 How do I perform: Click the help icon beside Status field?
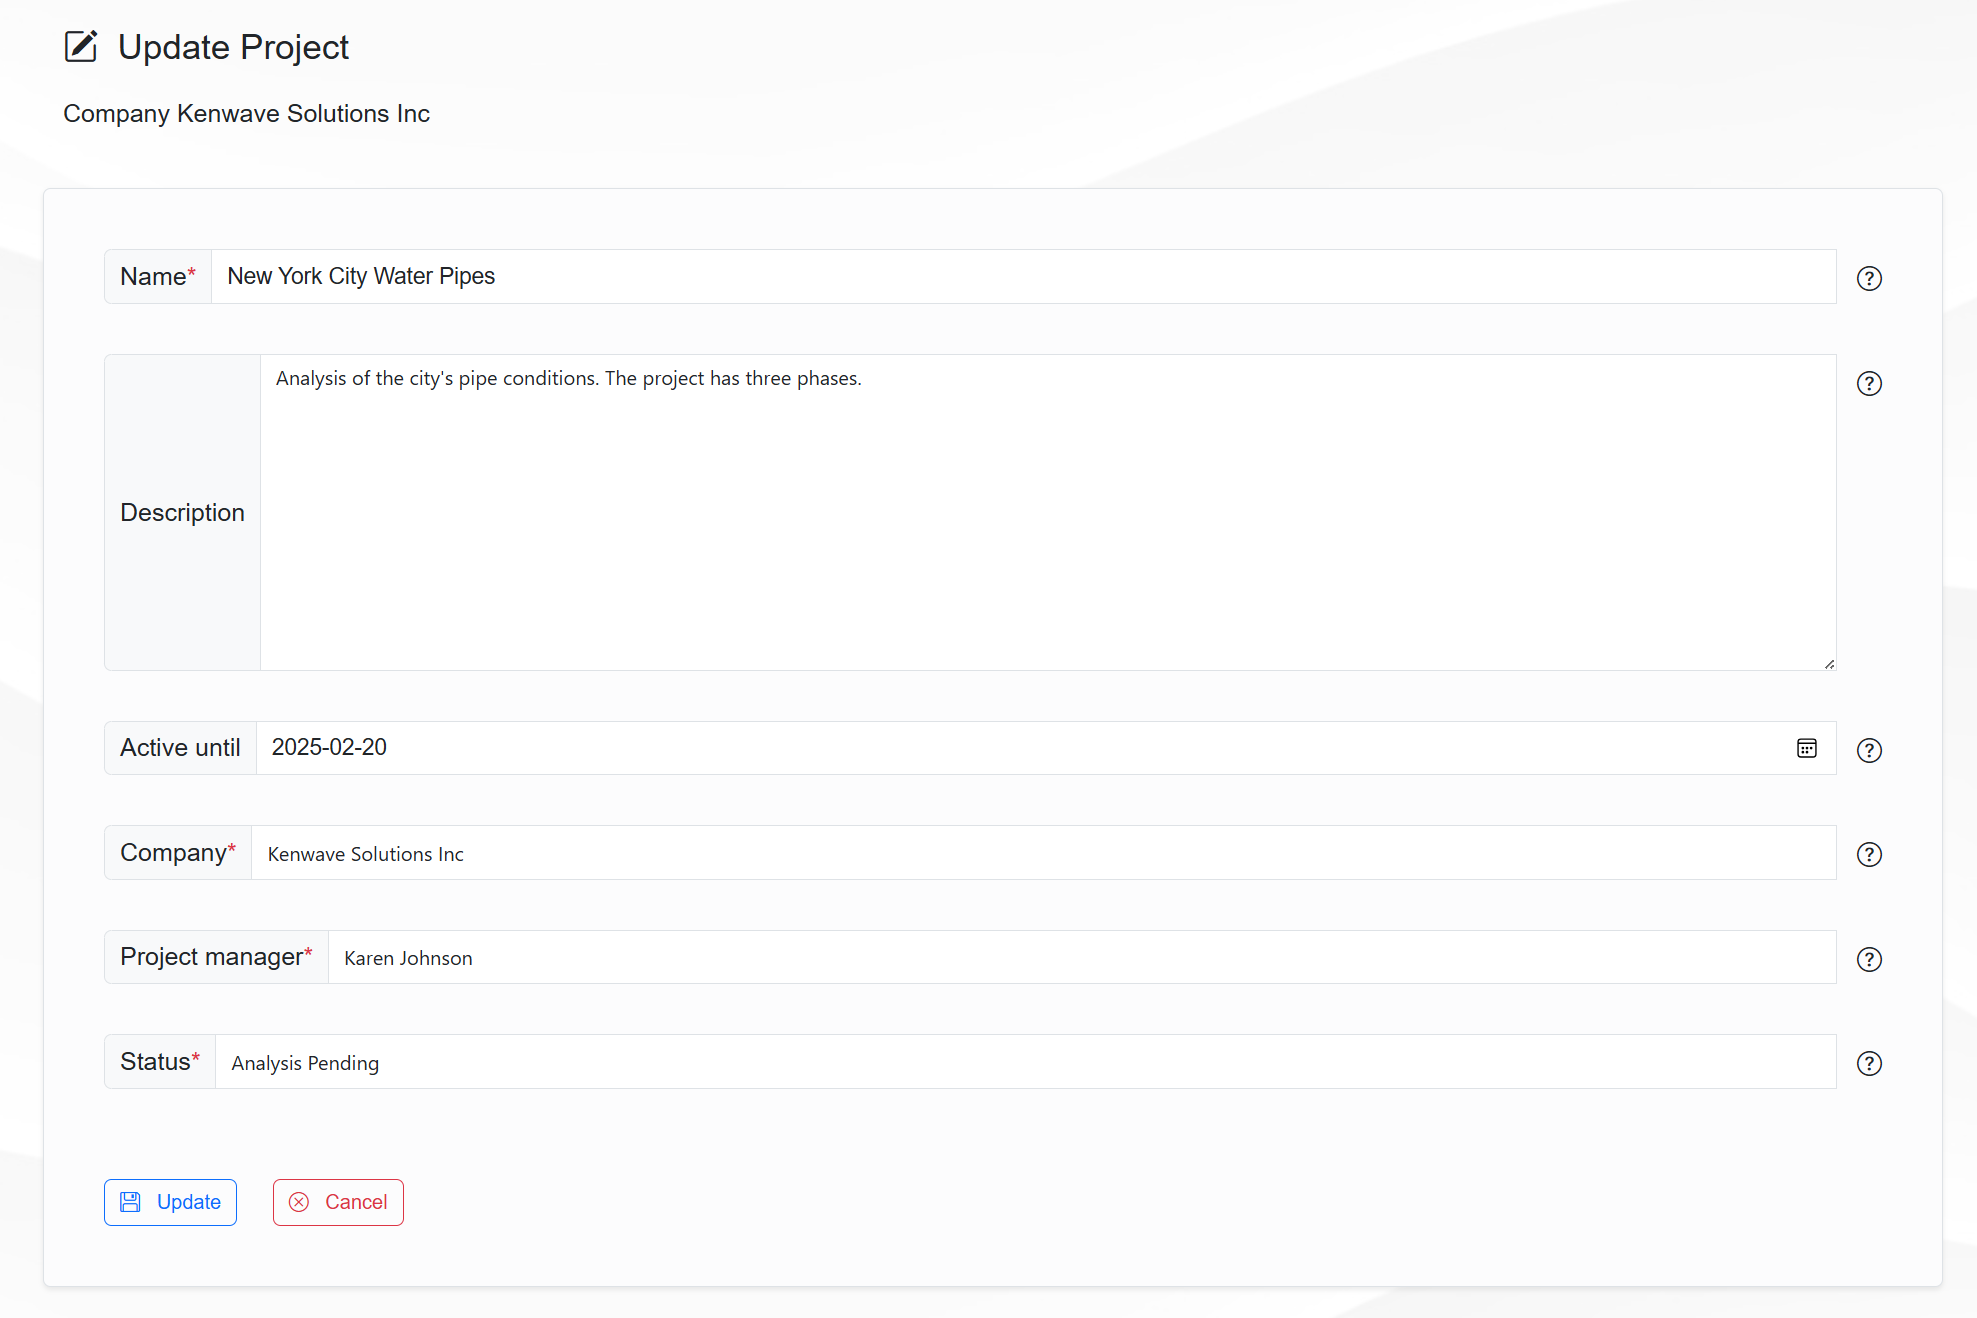[x=1868, y=1063]
